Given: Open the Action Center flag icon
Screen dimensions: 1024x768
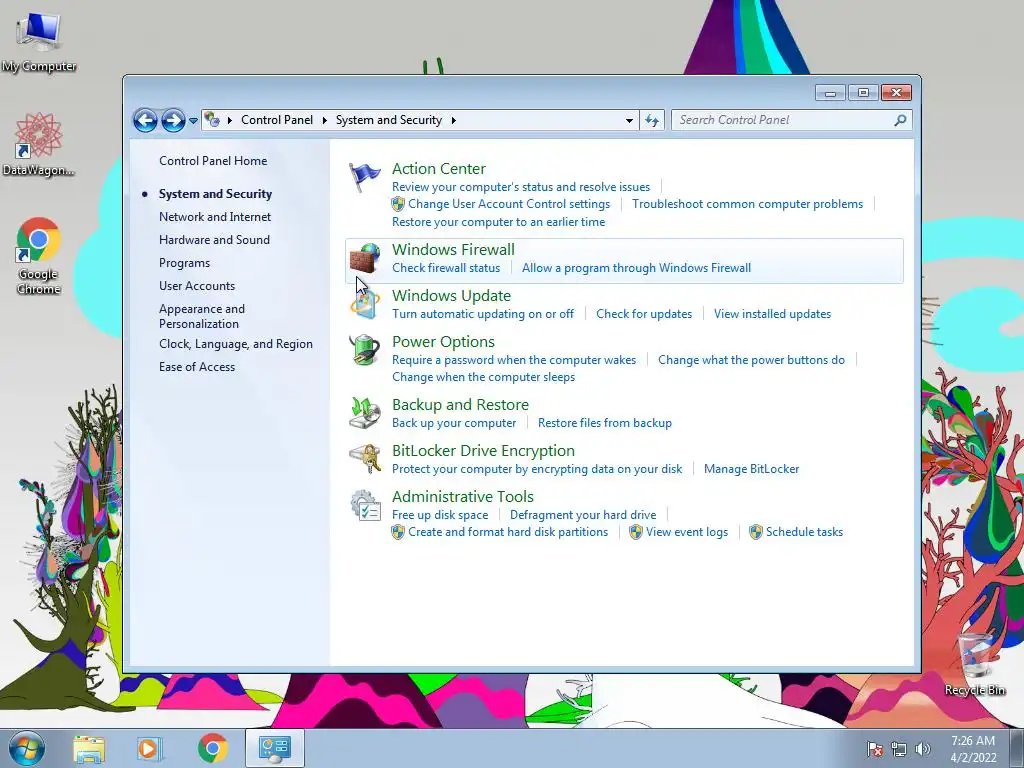Looking at the screenshot, I should click(364, 176).
